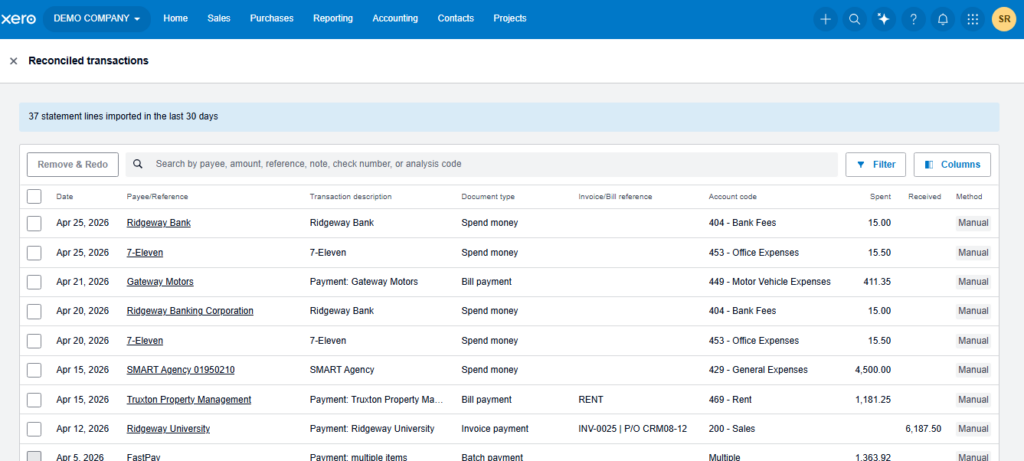Open the Filter options

pyautogui.click(x=875, y=165)
